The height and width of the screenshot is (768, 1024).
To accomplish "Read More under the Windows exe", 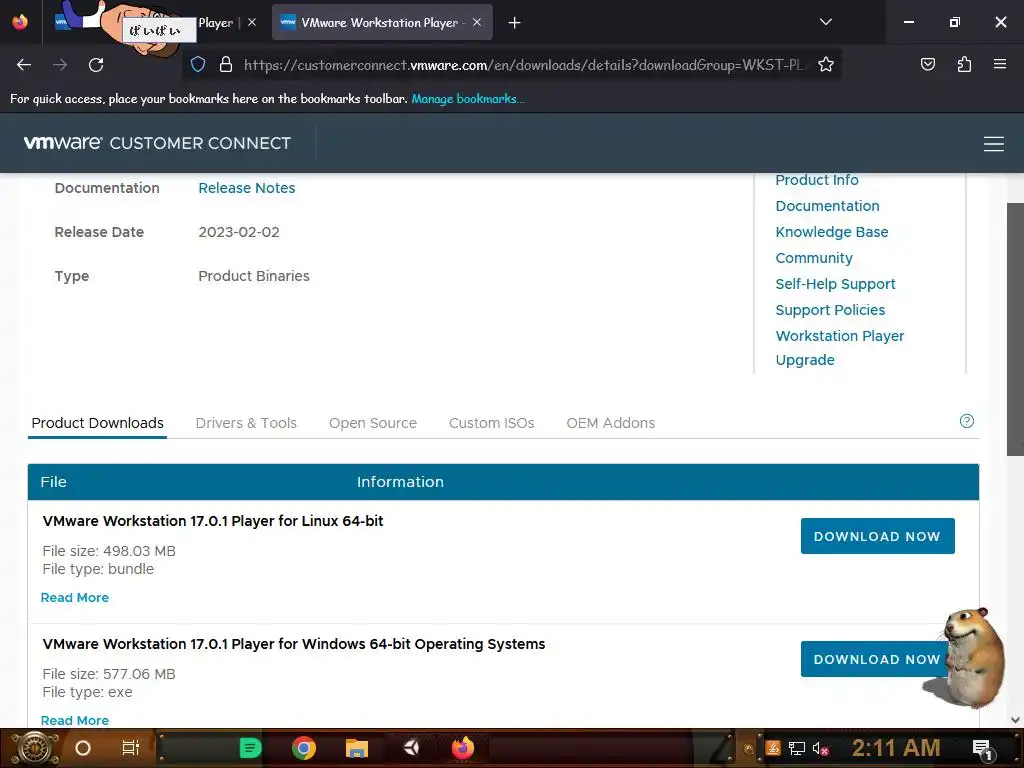I will [74, 720].
